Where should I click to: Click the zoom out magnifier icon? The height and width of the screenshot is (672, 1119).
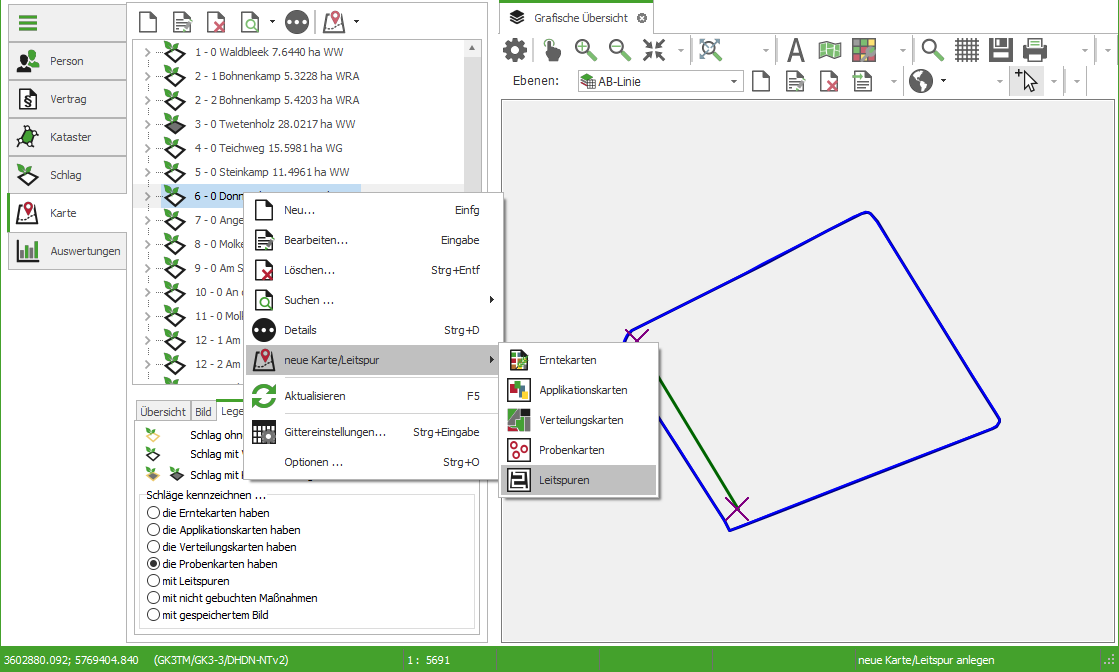620,50
